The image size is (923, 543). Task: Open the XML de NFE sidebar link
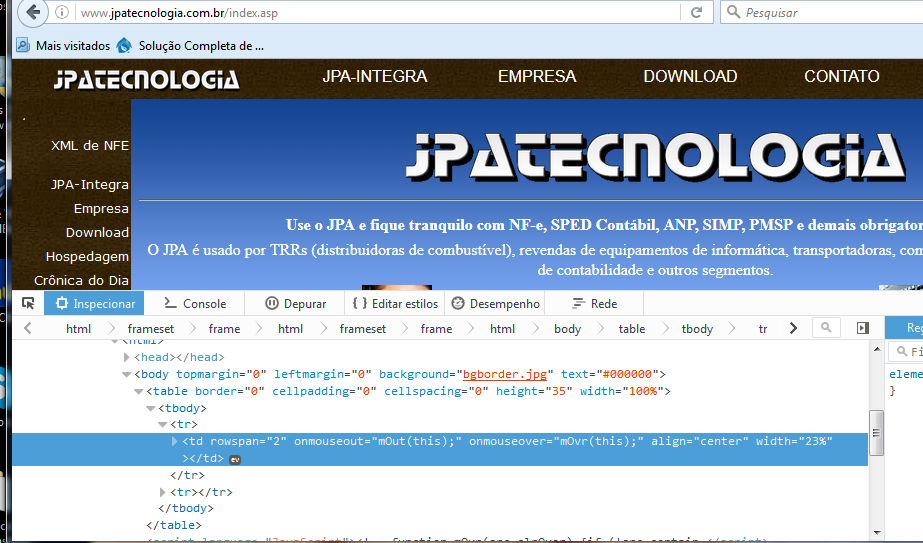pos(89,145)
